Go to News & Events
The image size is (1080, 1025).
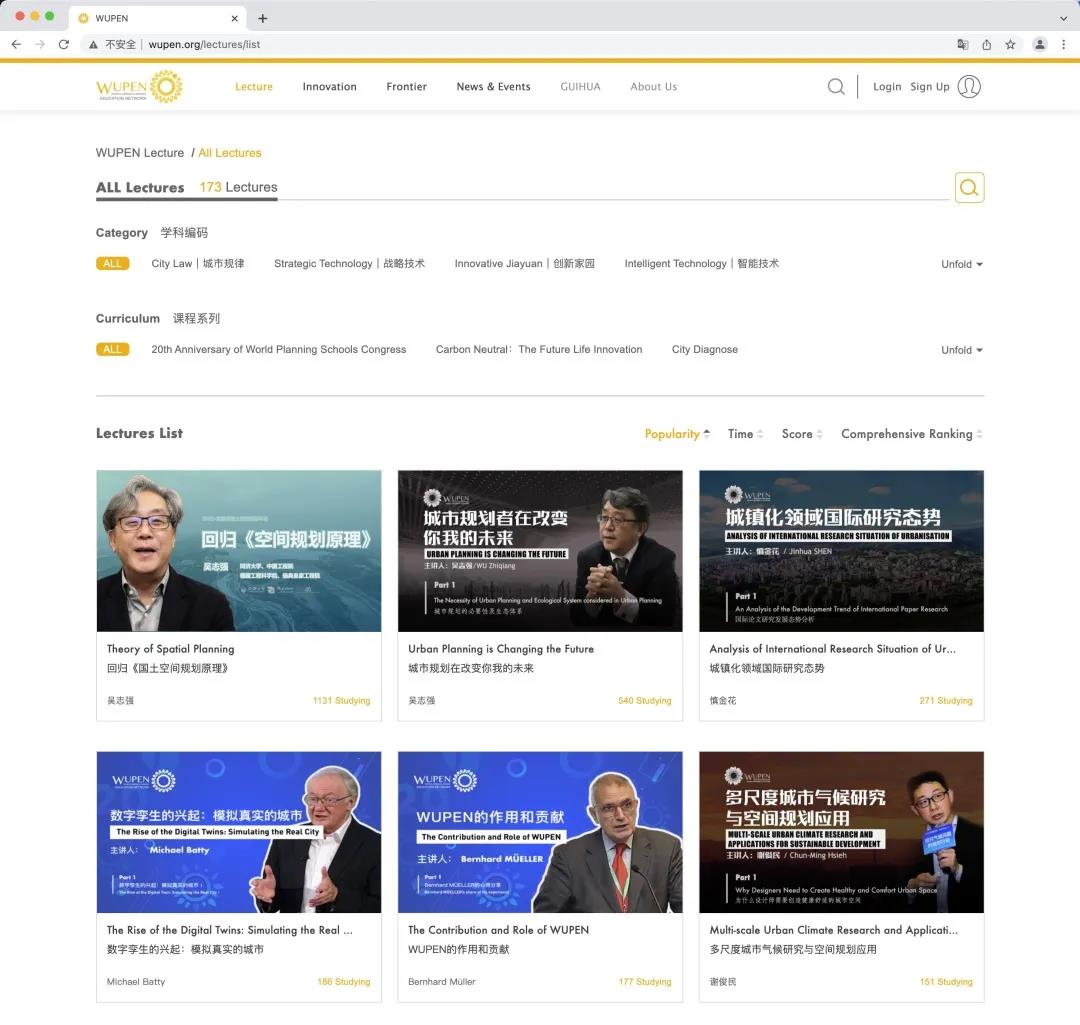493,87
